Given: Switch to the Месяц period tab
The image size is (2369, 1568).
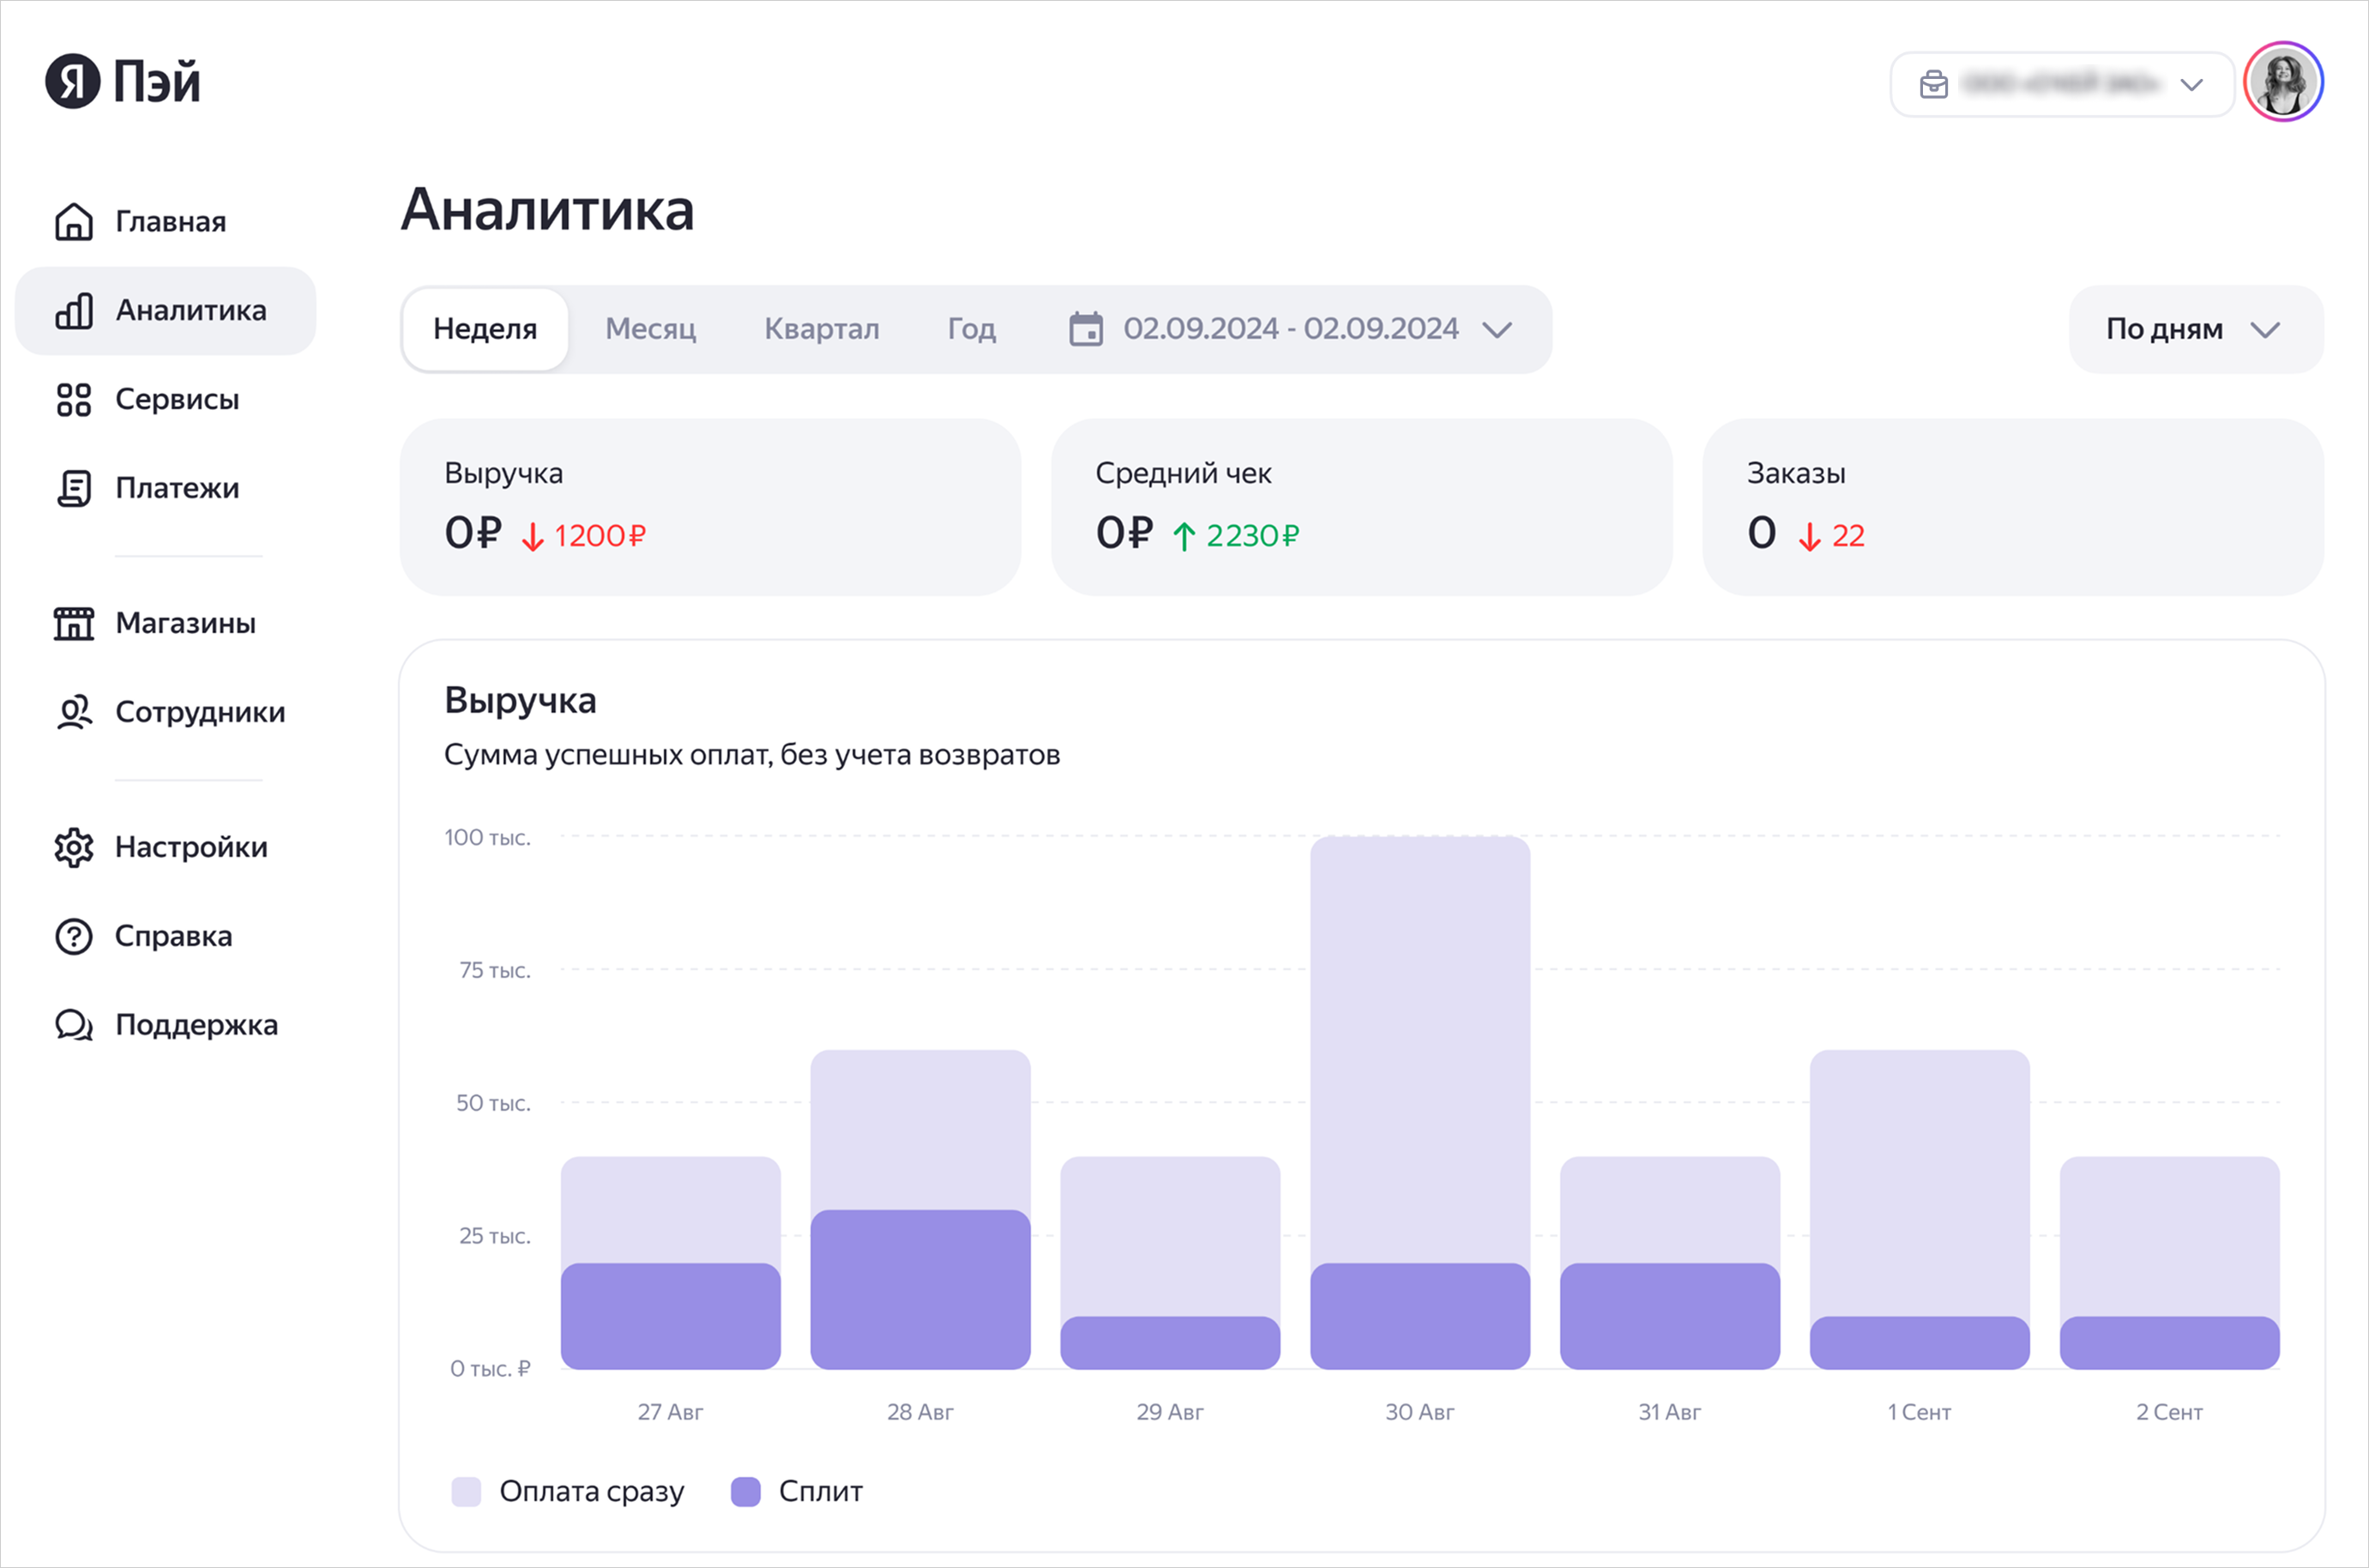Looking at the screenshot, I should point(650,329).
